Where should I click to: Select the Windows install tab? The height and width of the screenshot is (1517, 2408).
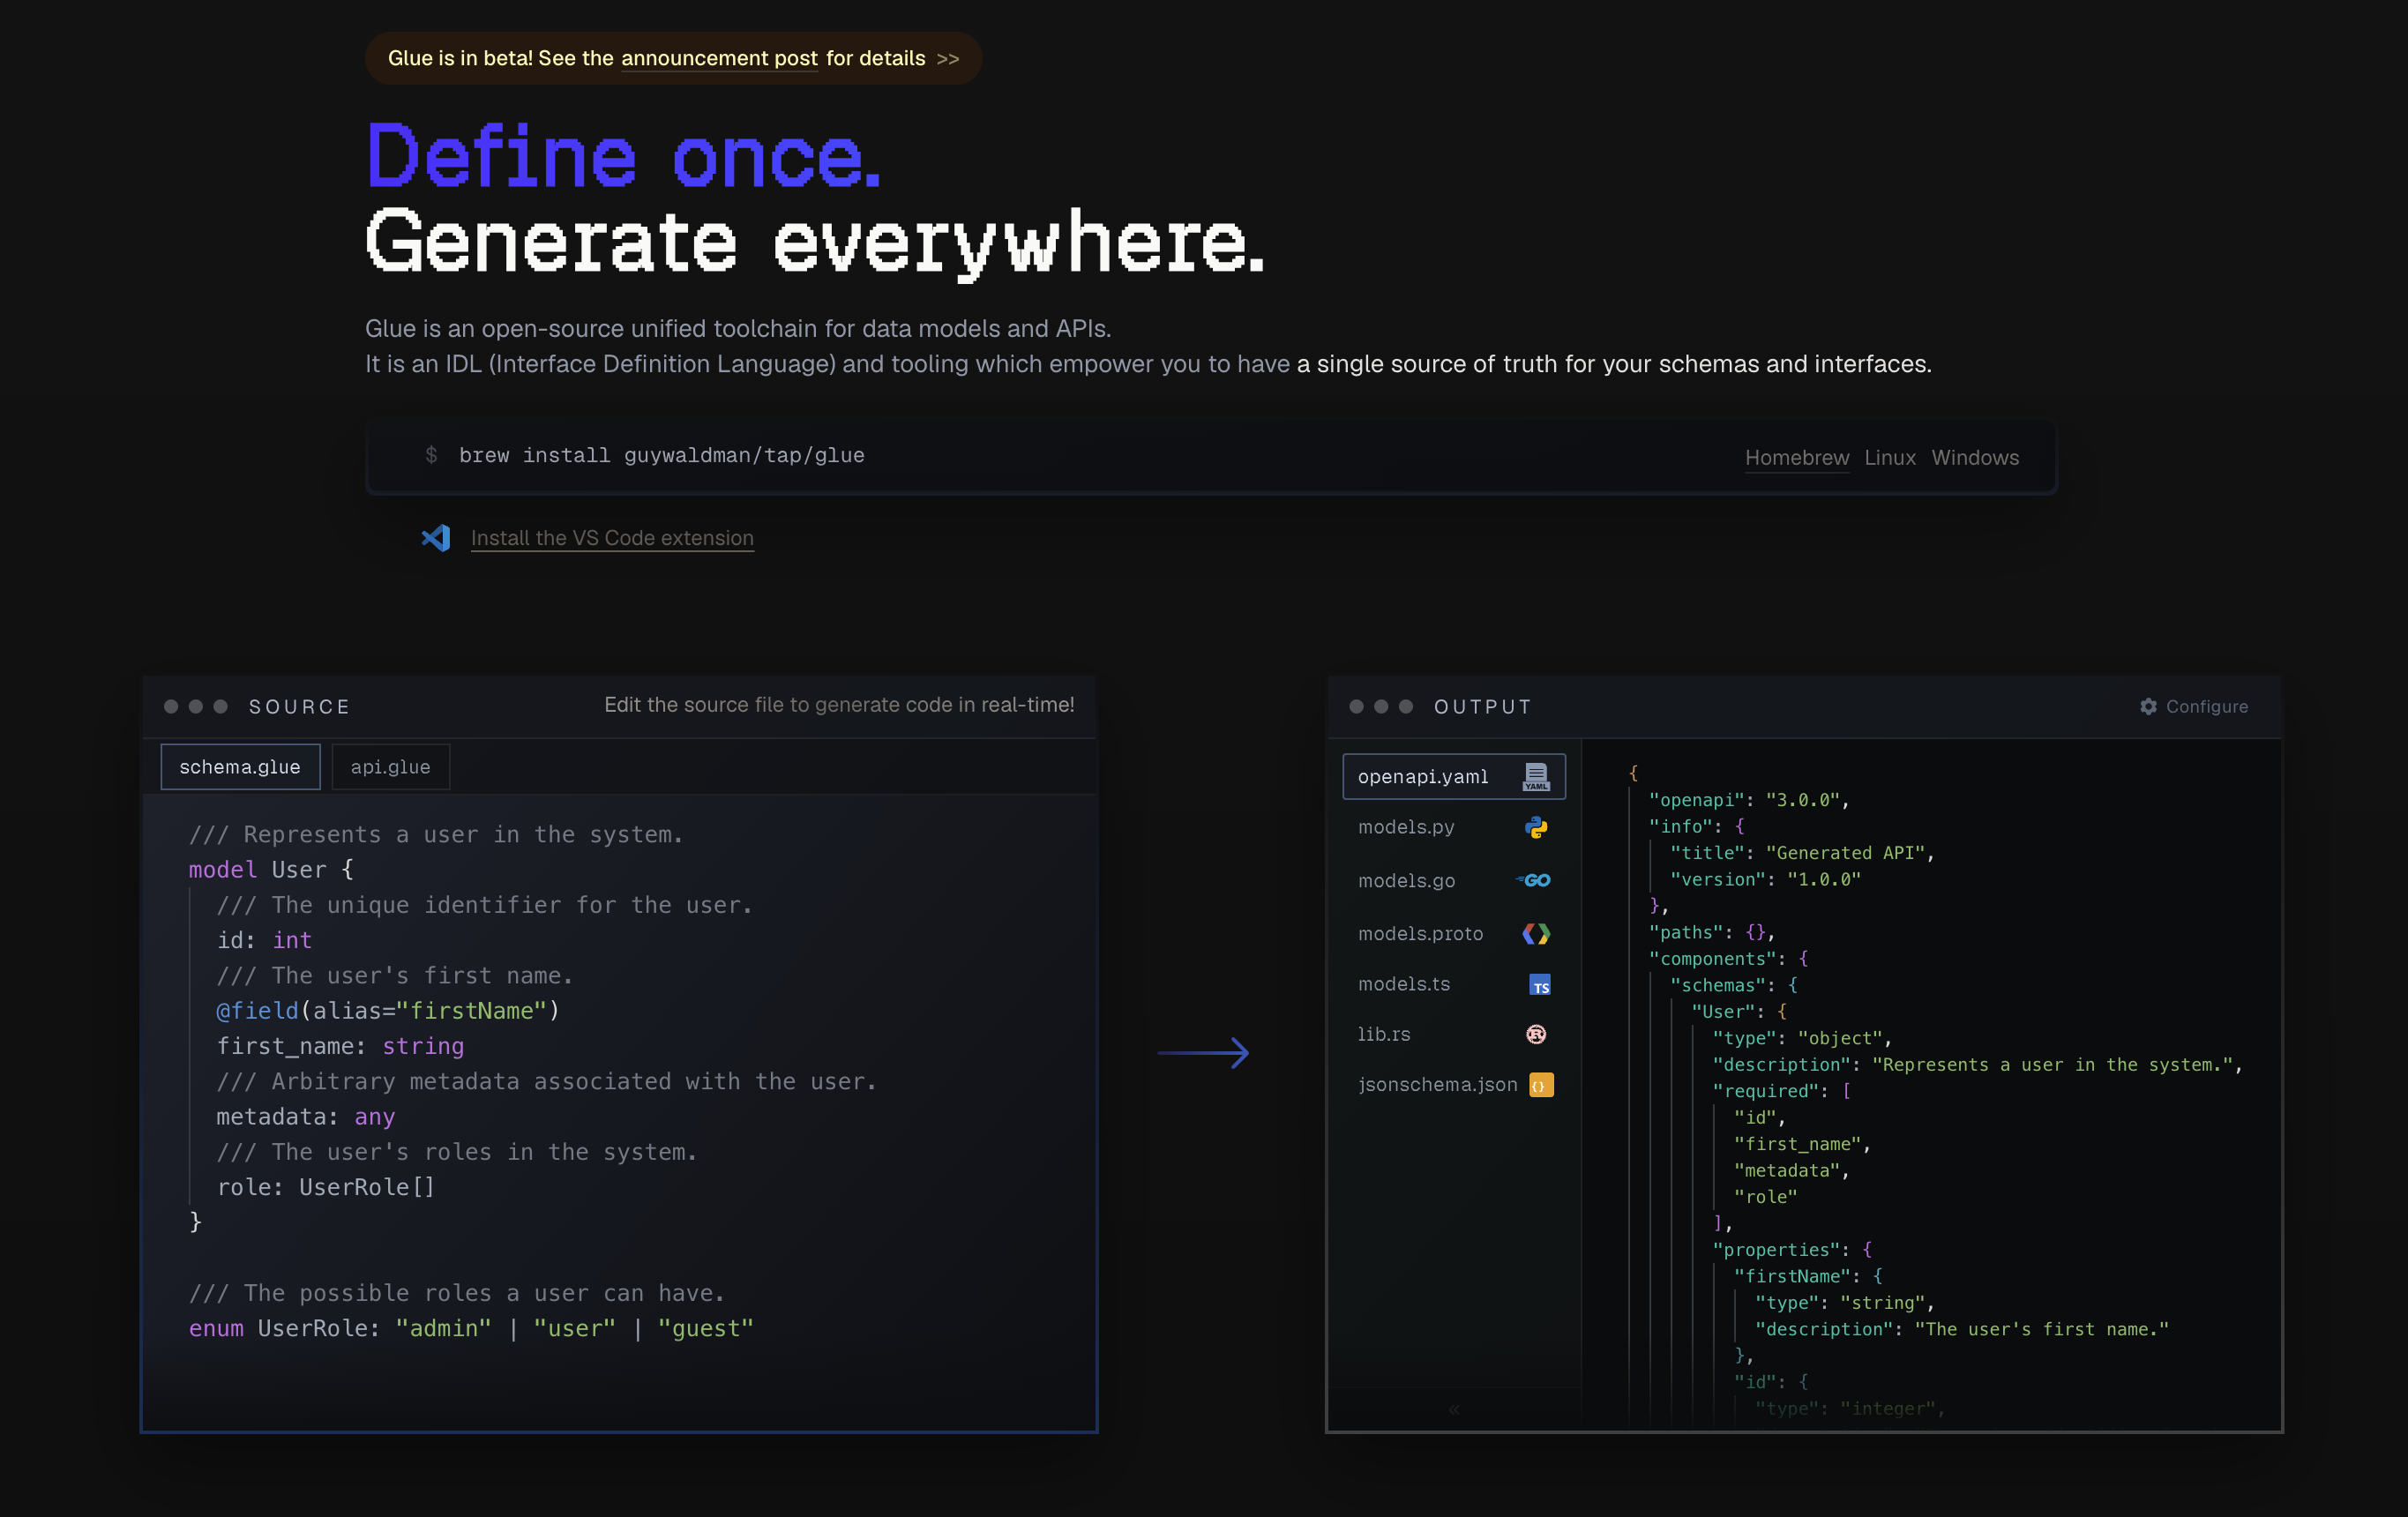(x=1975, y=458)
